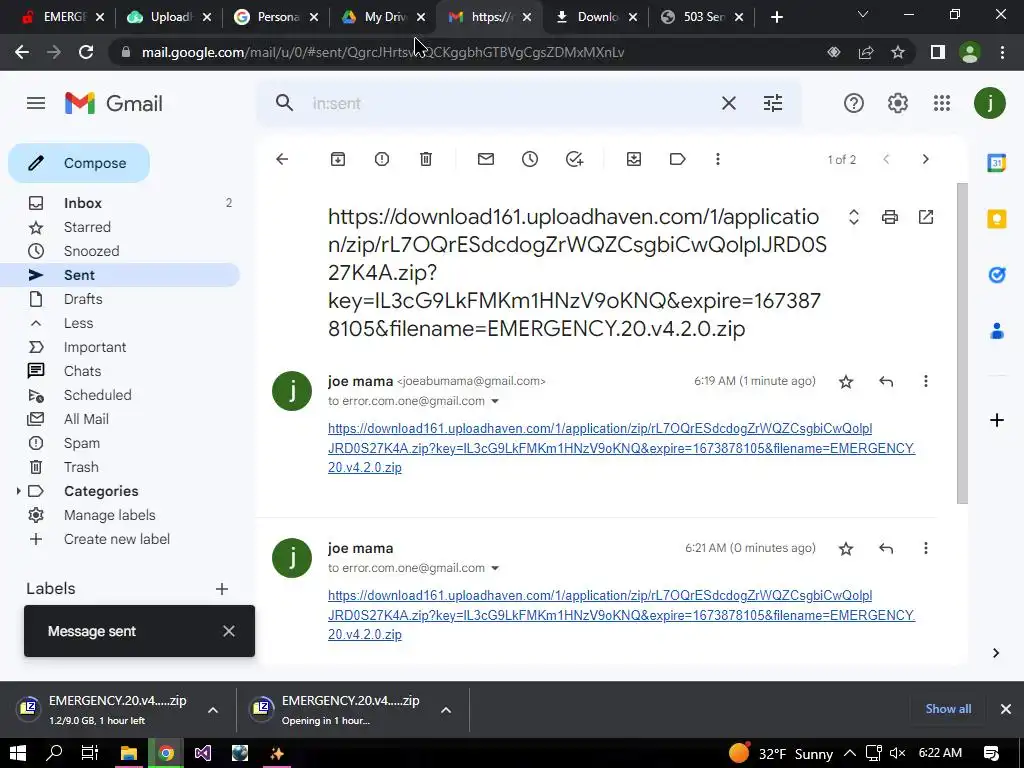
Task: Show search options filter icon
Action: (773, 103)
